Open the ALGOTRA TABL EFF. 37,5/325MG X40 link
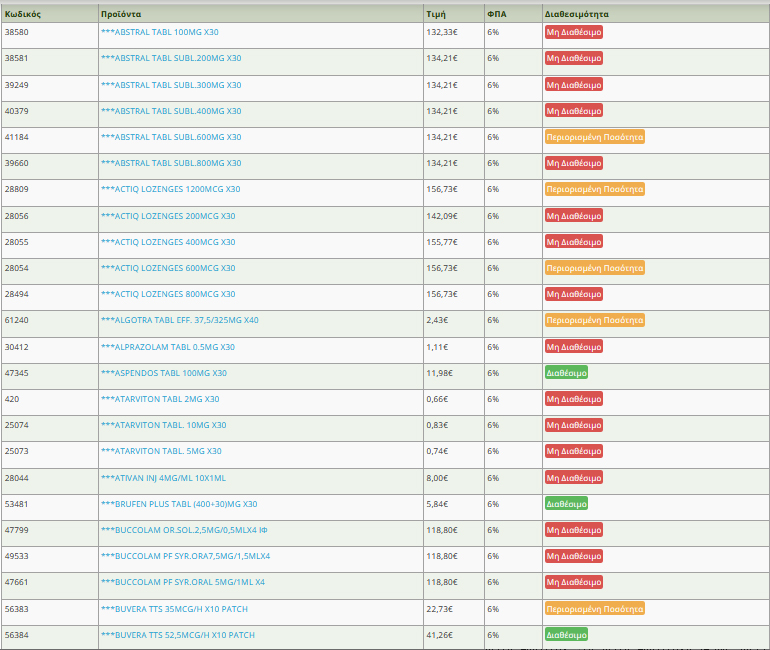 [x=179, y=320]
